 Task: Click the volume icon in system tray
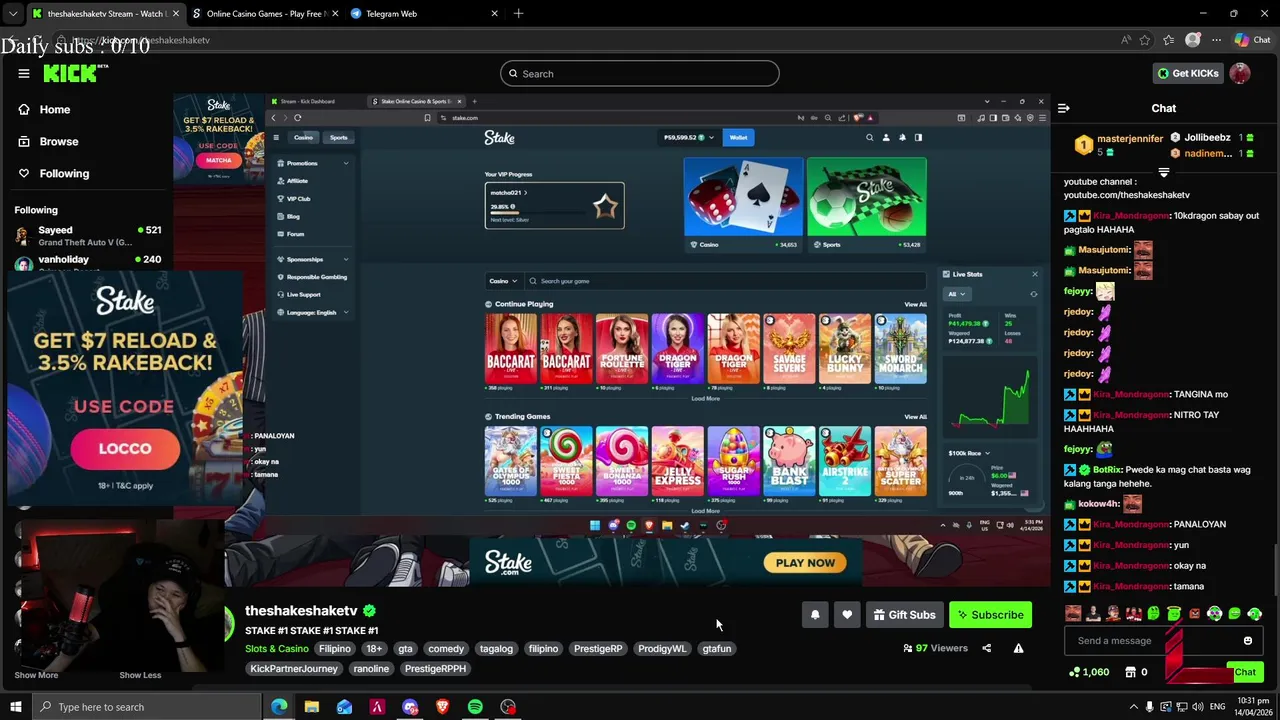[1199, 707]
